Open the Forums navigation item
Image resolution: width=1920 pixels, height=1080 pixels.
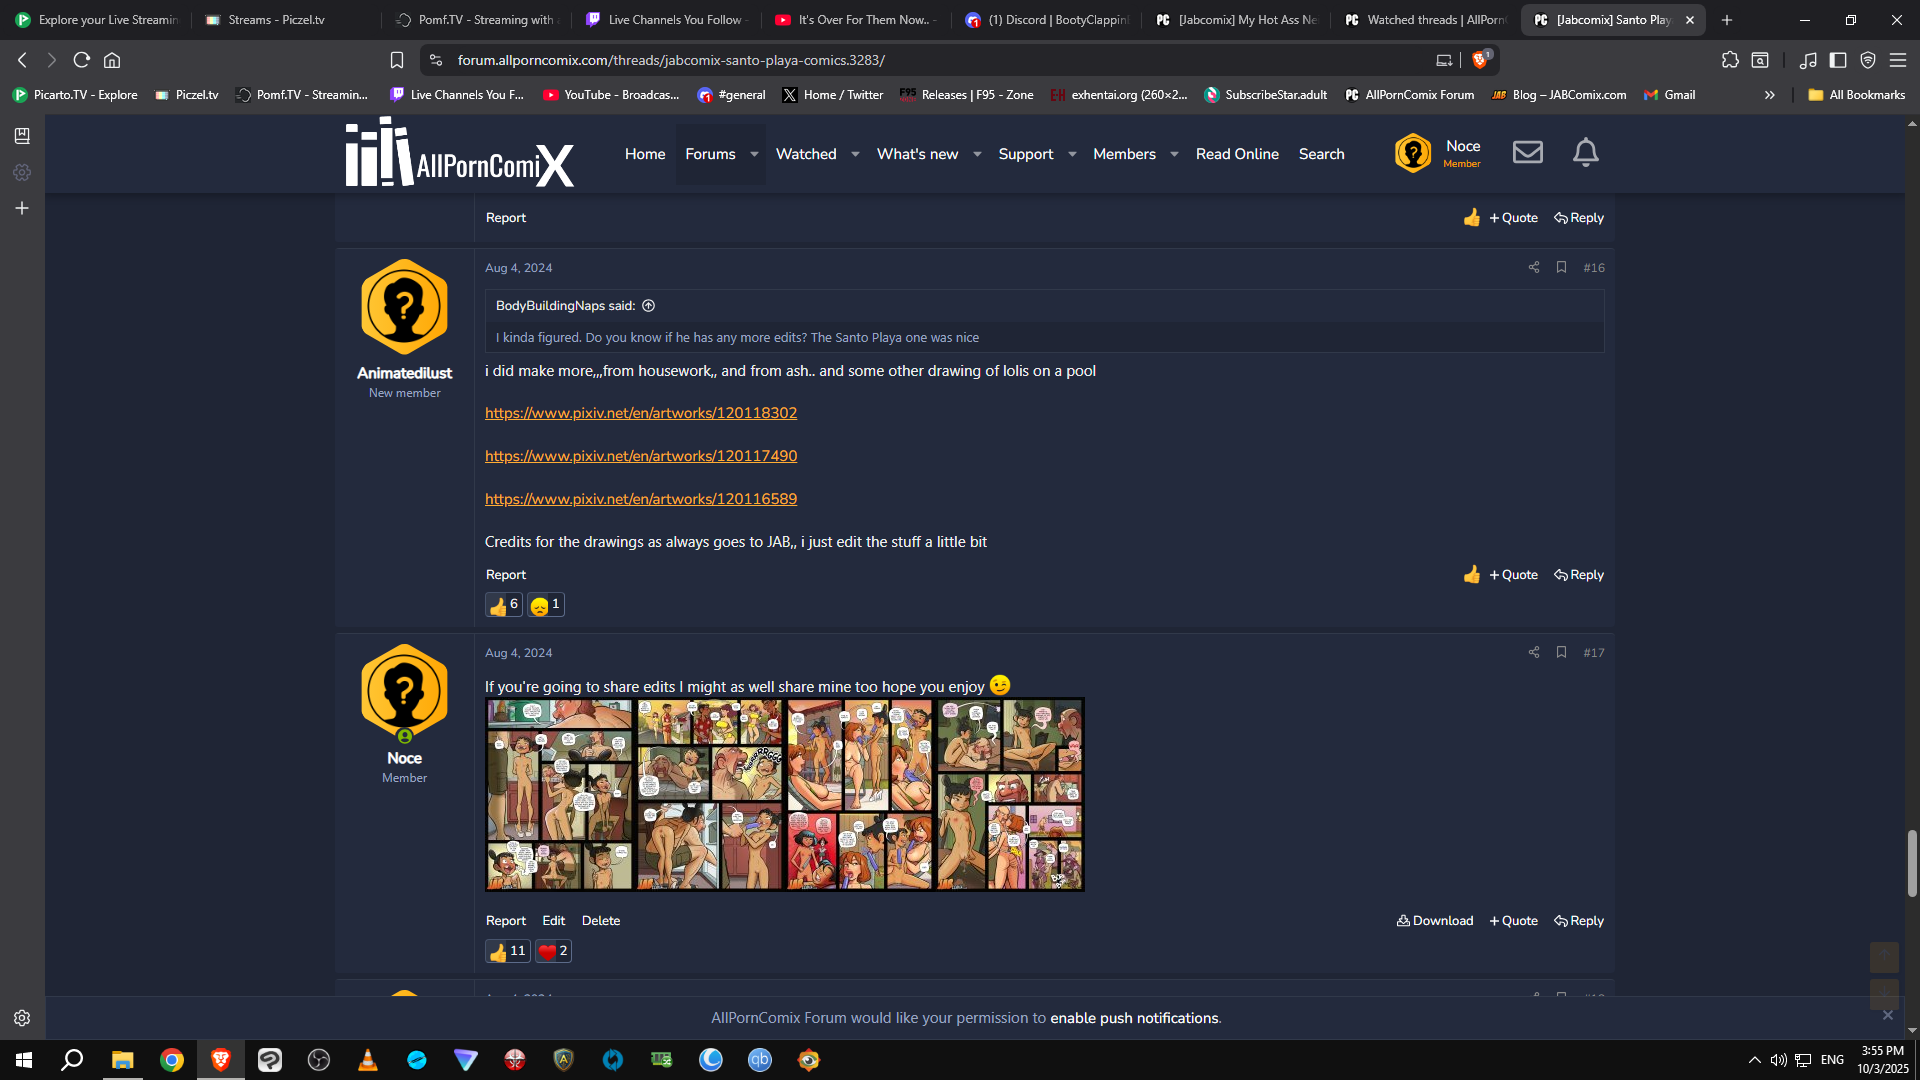point(710,154)
